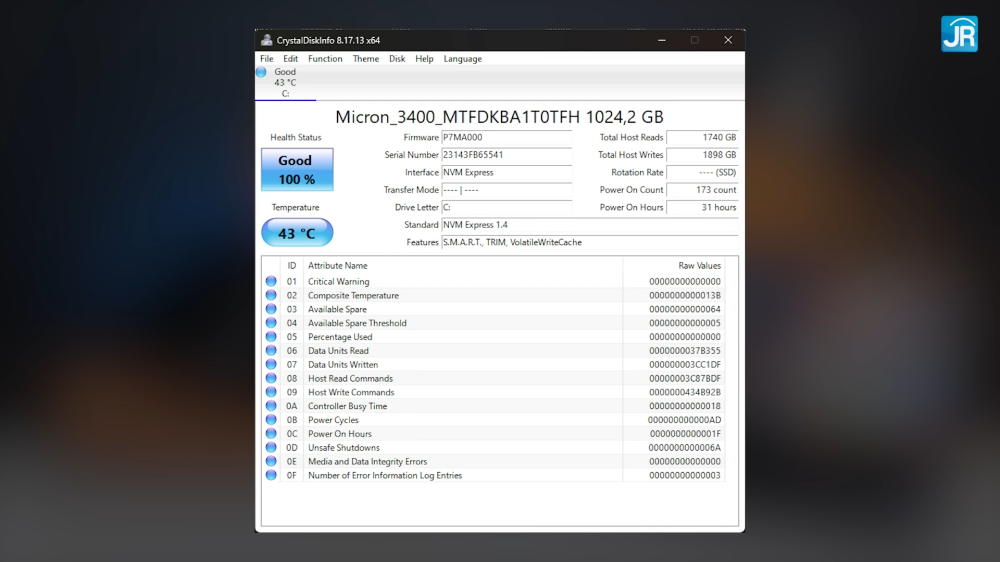The height and width of the screenshot is (562, 1000).
Task: Click status orb for Available Spare row 03
Action: tap(271, 309)
